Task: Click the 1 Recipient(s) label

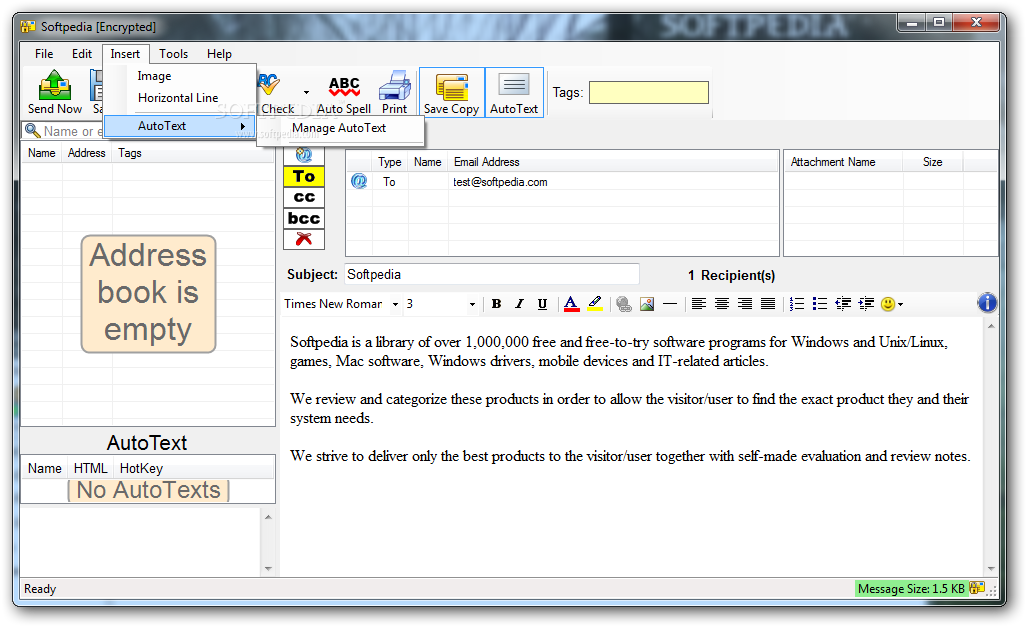Action: tap(732, 275)
